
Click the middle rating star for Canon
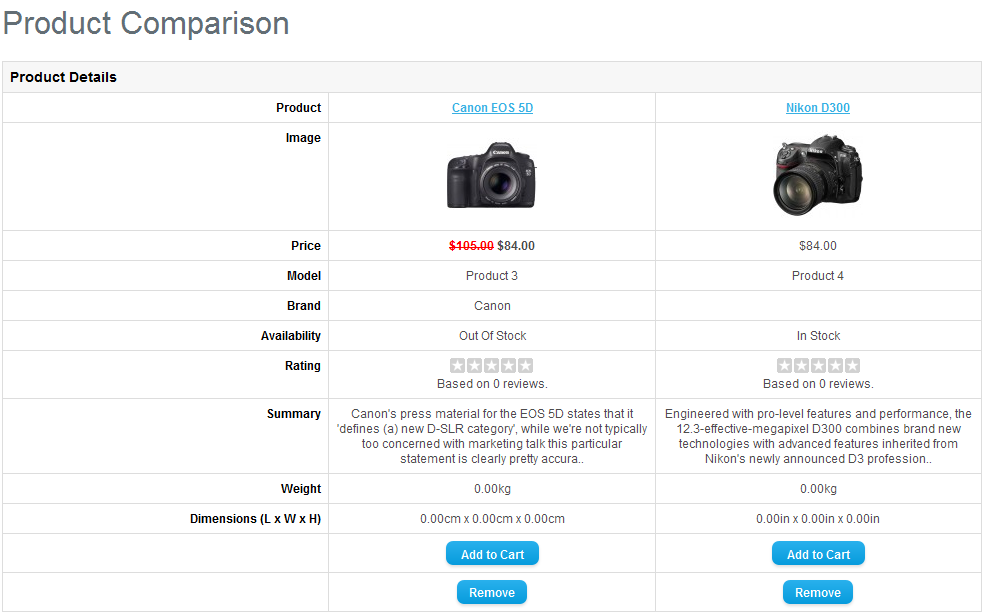pyautogui.click(x=492, y=366)
